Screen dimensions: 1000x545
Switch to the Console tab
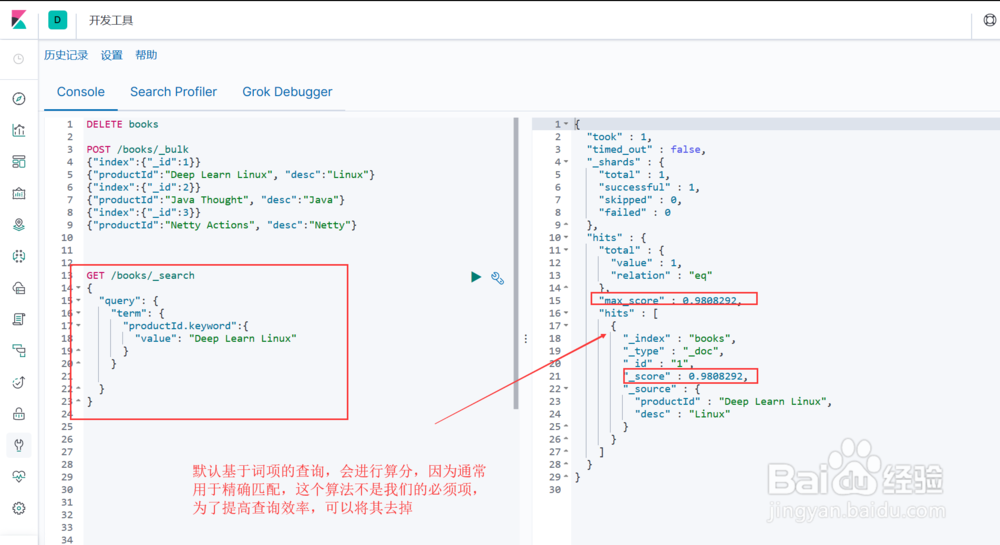[80, 92]
